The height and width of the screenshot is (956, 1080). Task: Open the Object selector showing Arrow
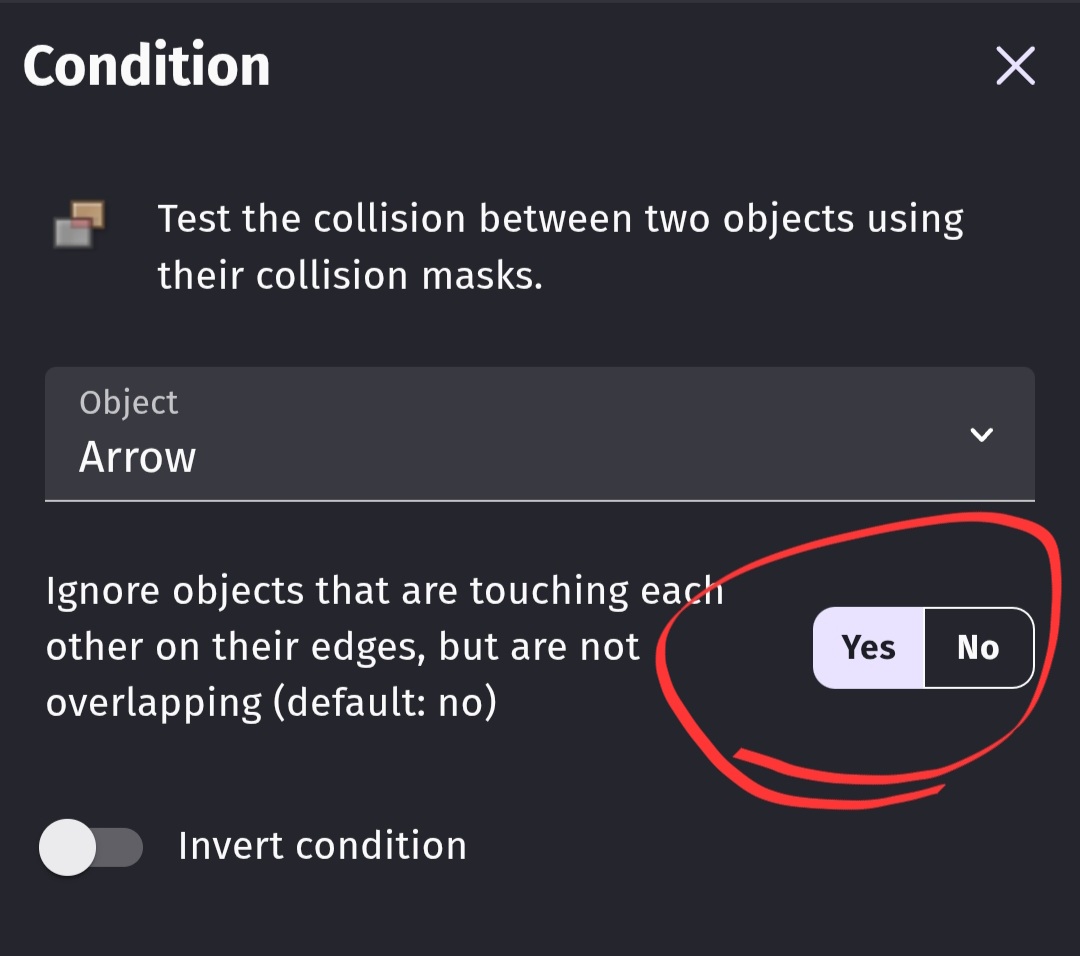(x=539, y=434)
